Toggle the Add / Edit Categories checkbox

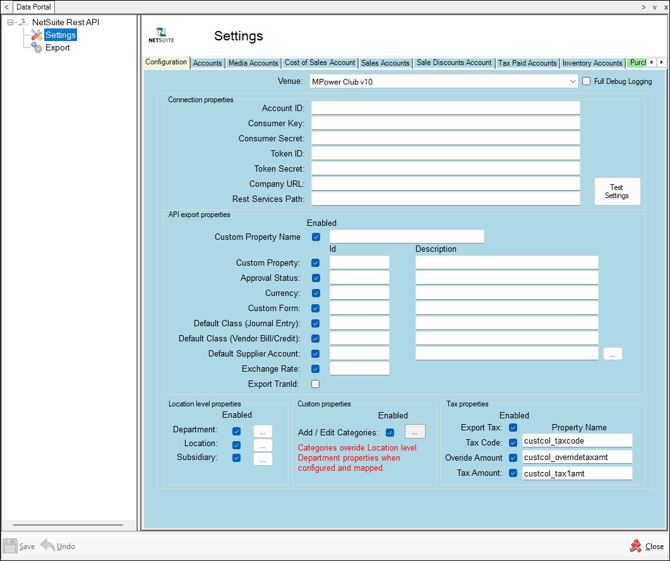[390, 433]
